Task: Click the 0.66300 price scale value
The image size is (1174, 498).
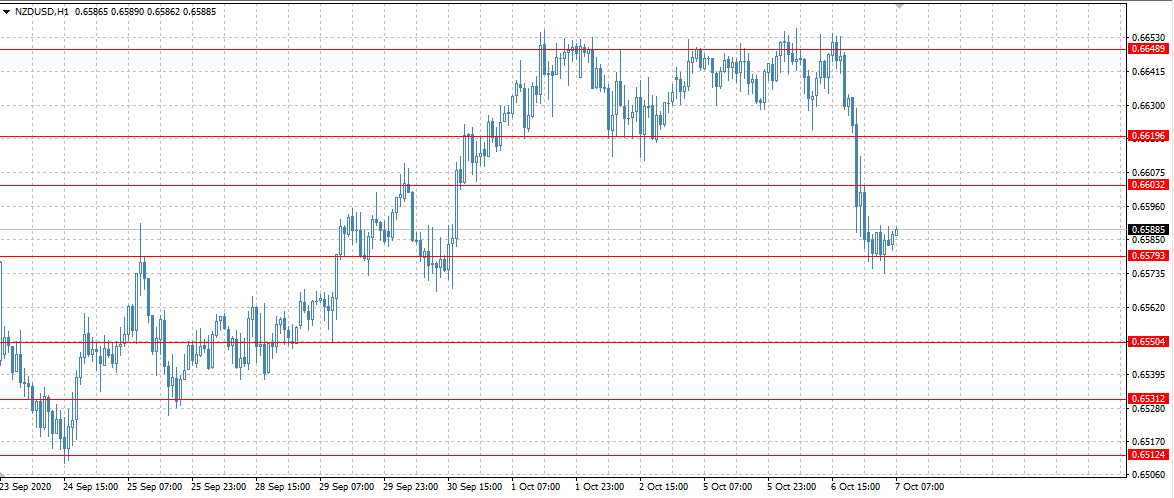Action: coord(1148,106)
